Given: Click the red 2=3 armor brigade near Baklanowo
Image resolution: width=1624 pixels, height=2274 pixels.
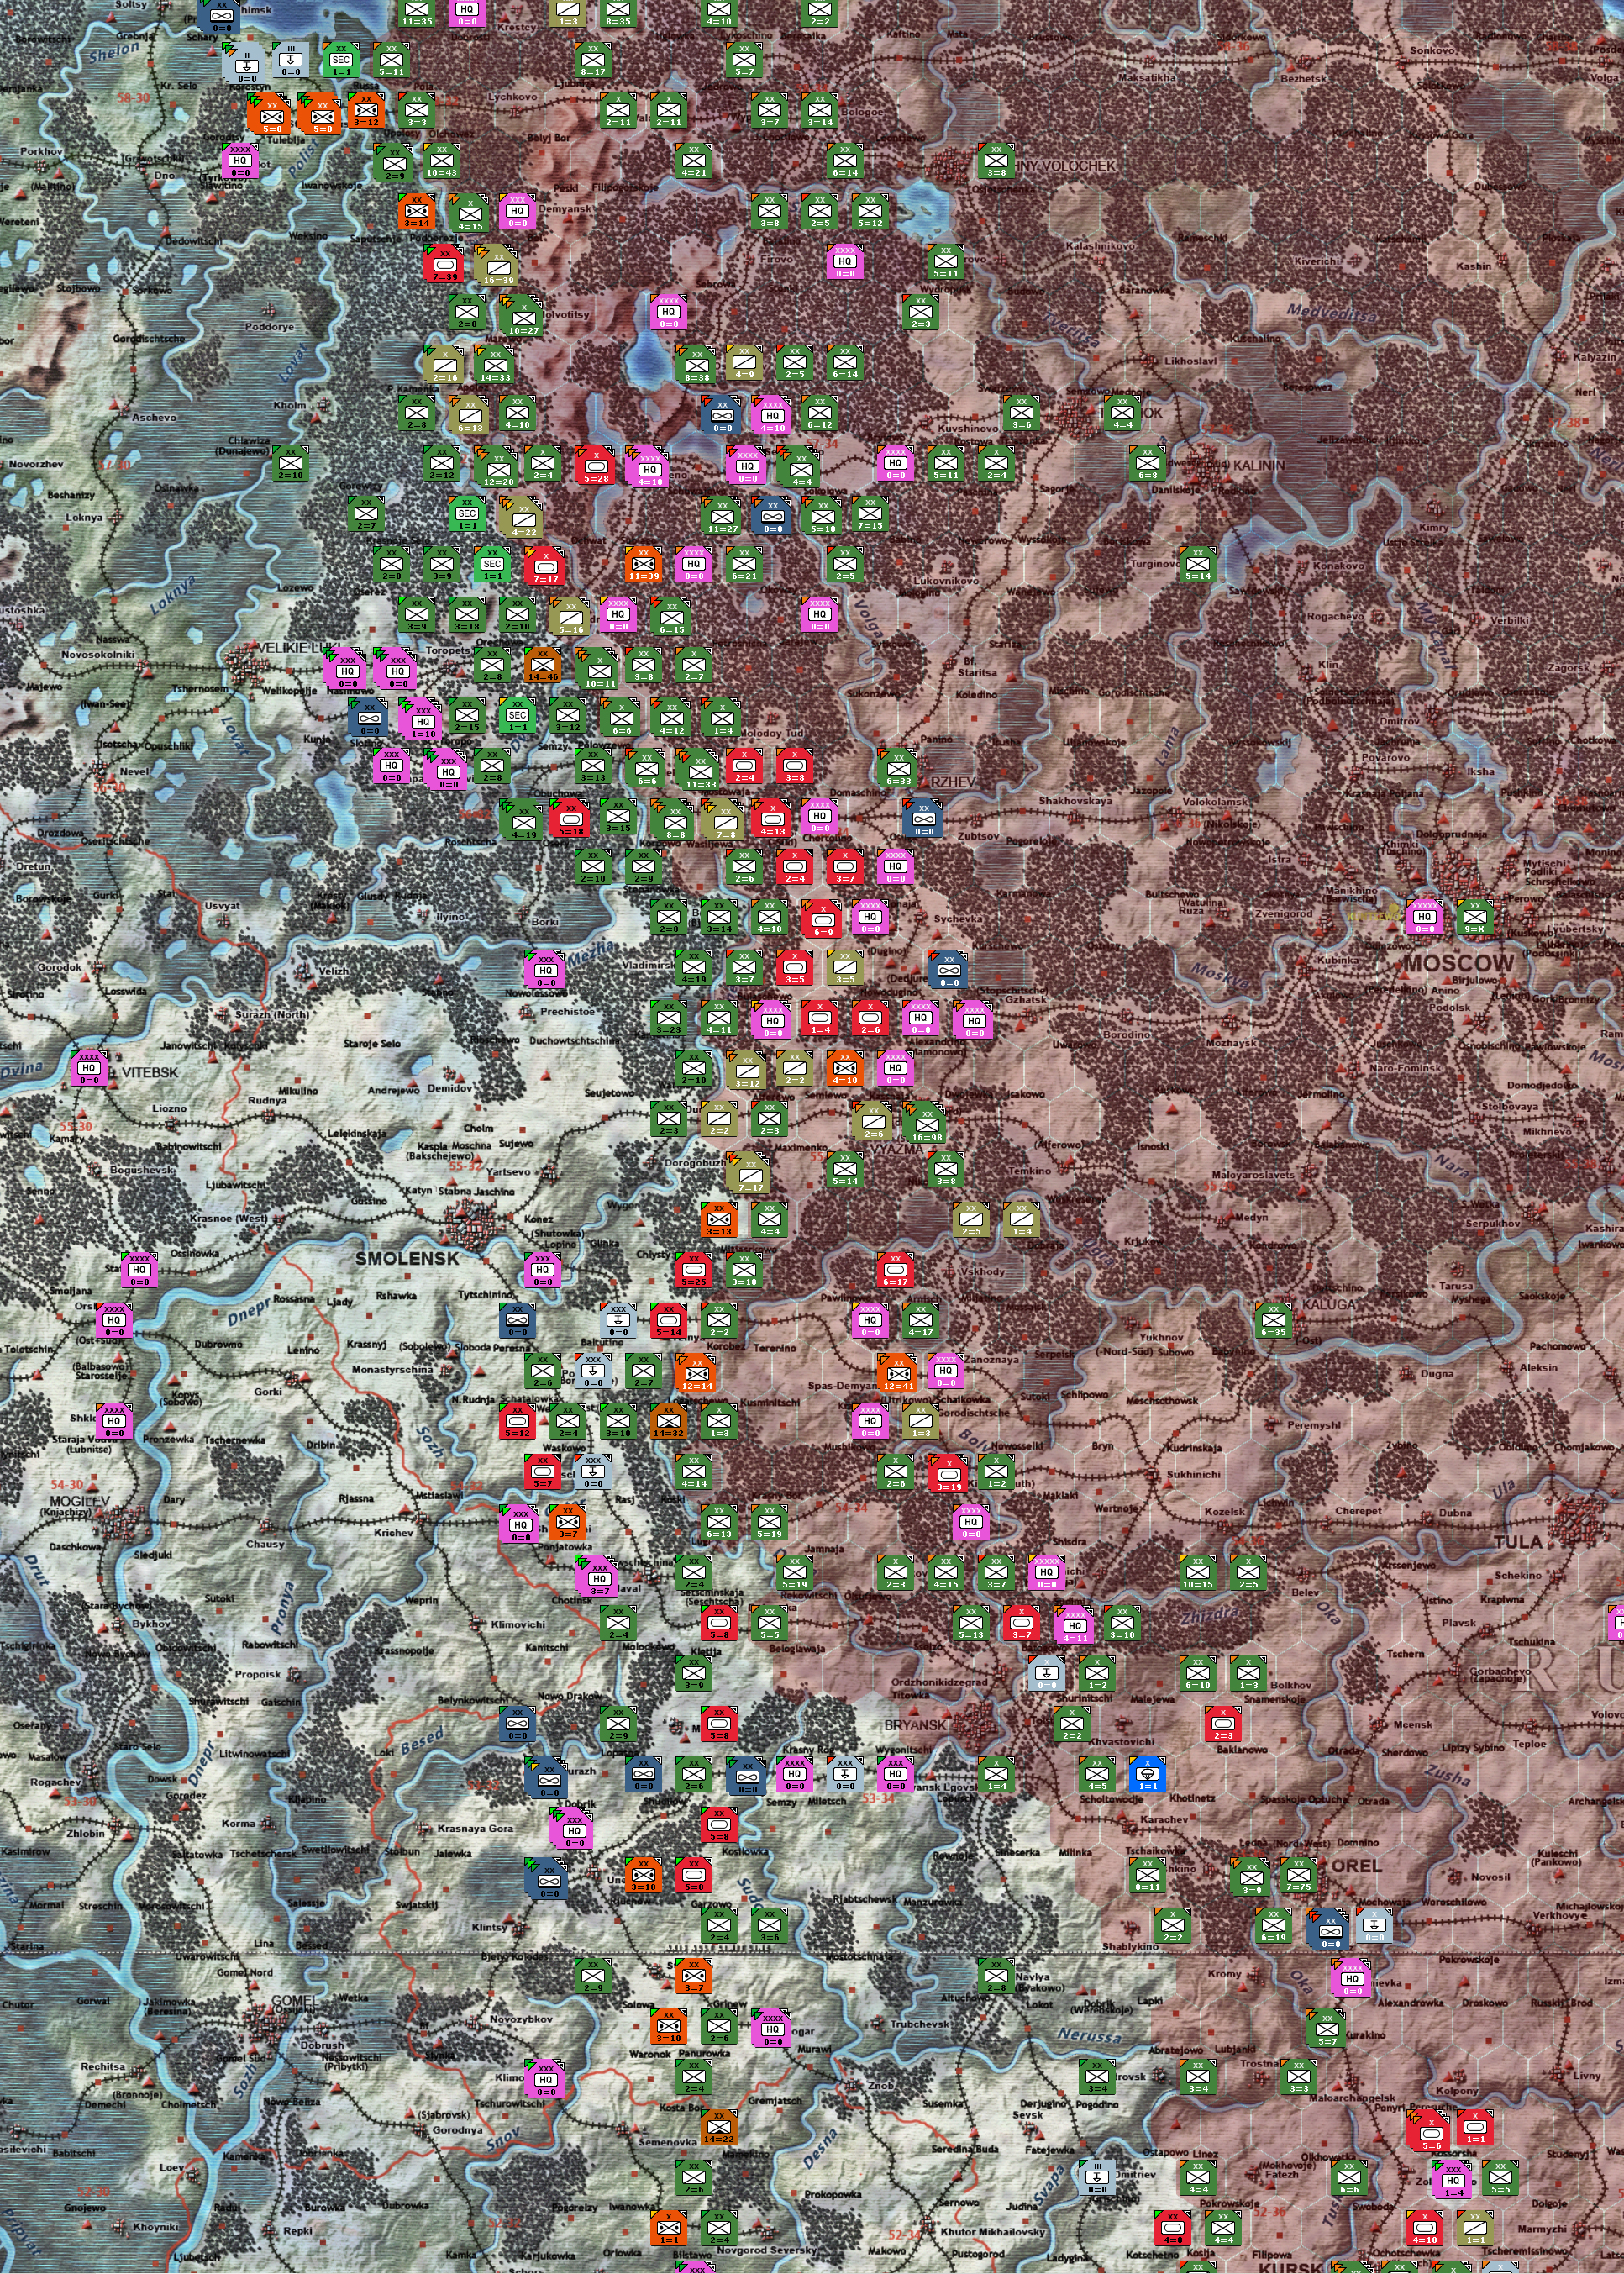Looking at the screenshot, I should [x=1223, y=1723].
